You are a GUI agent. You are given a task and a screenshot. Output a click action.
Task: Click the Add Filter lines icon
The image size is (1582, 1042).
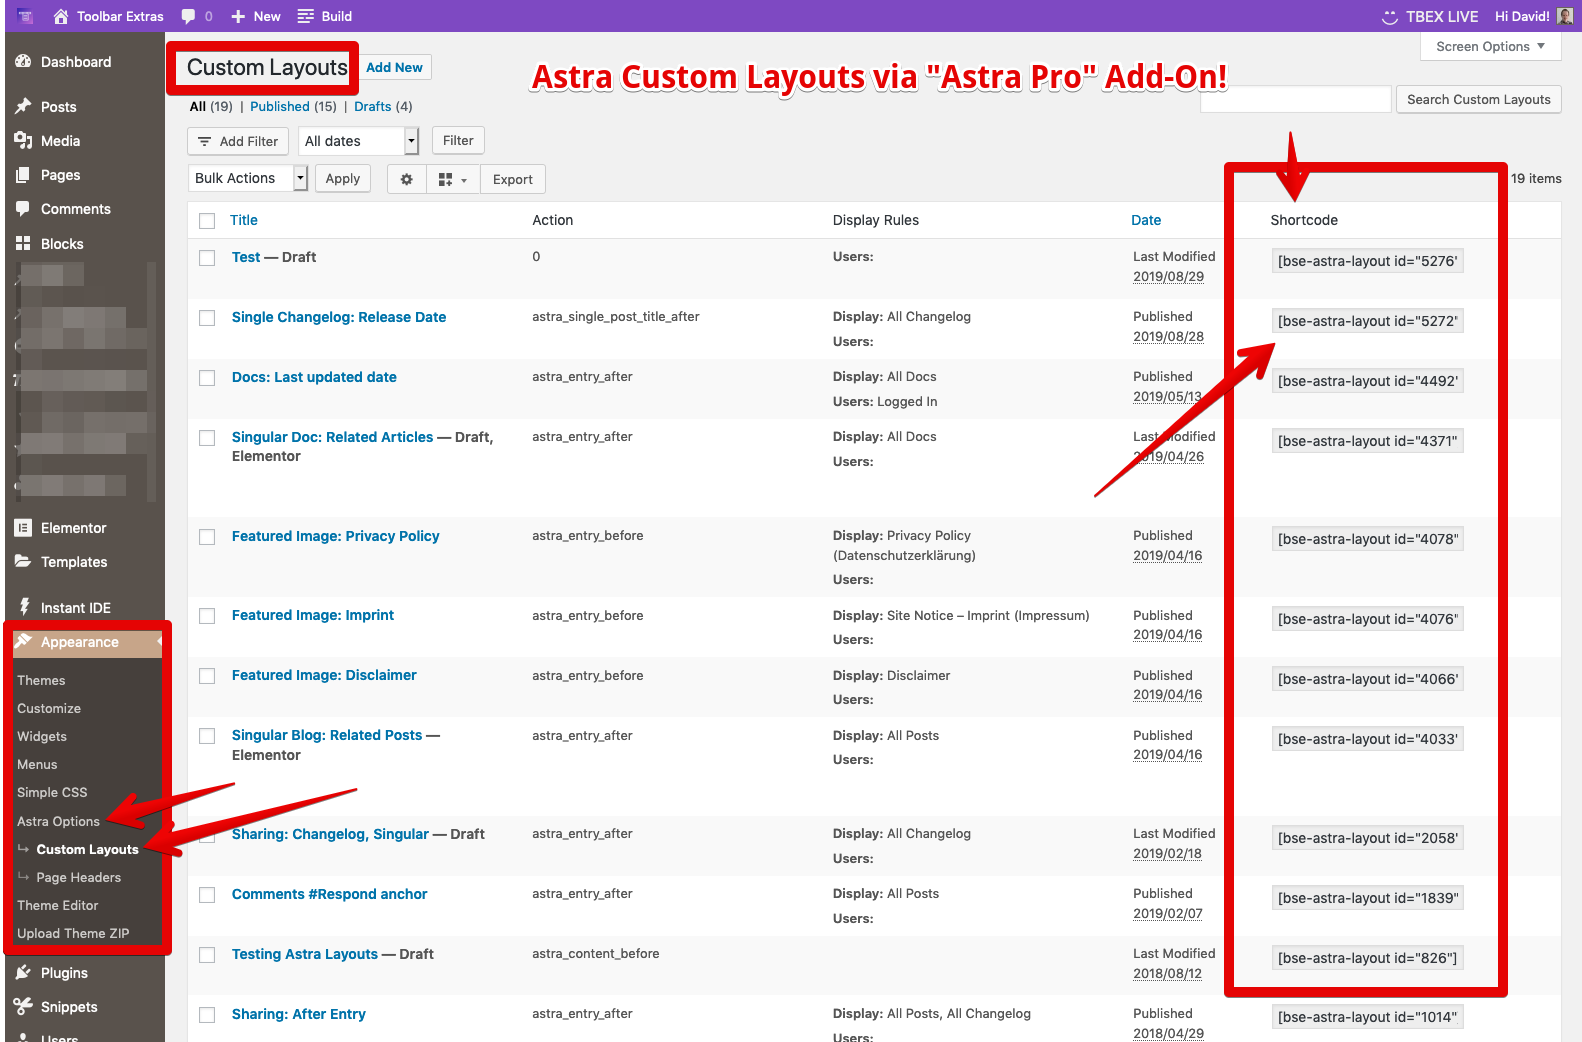[x=204, y=141]
